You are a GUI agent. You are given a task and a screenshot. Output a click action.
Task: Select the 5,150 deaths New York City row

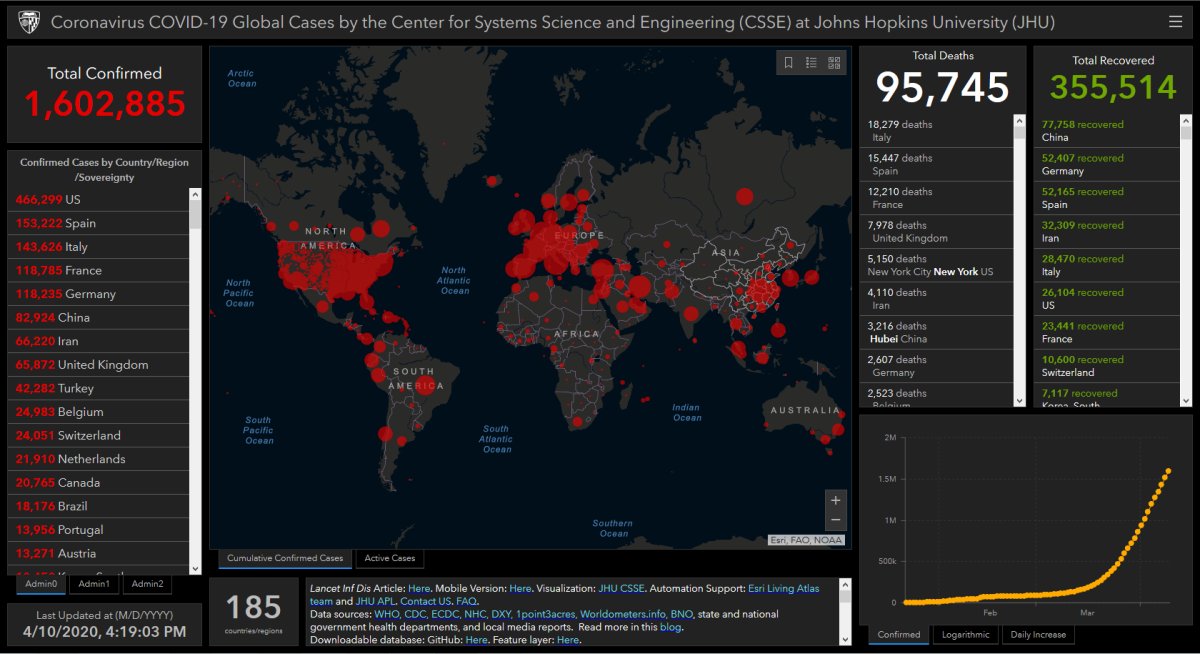(x=936, y=266)
